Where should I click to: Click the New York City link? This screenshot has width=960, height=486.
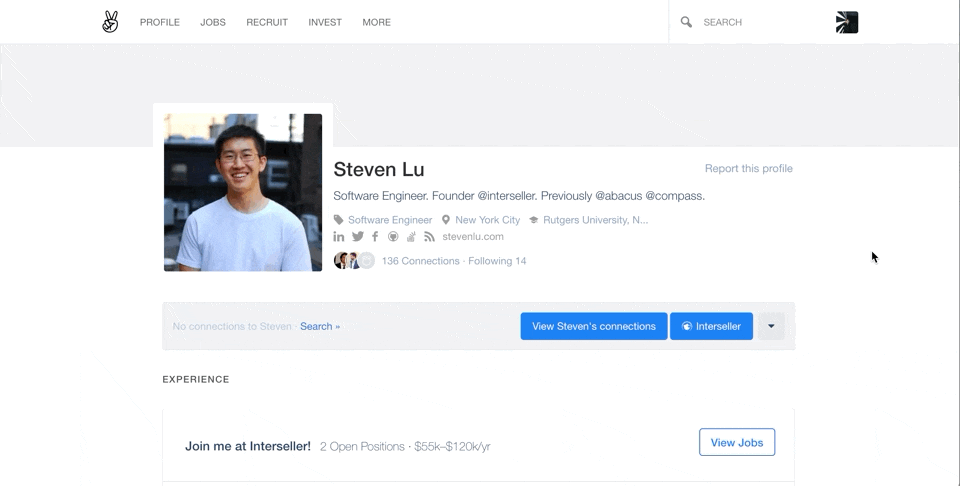(487, 220)
